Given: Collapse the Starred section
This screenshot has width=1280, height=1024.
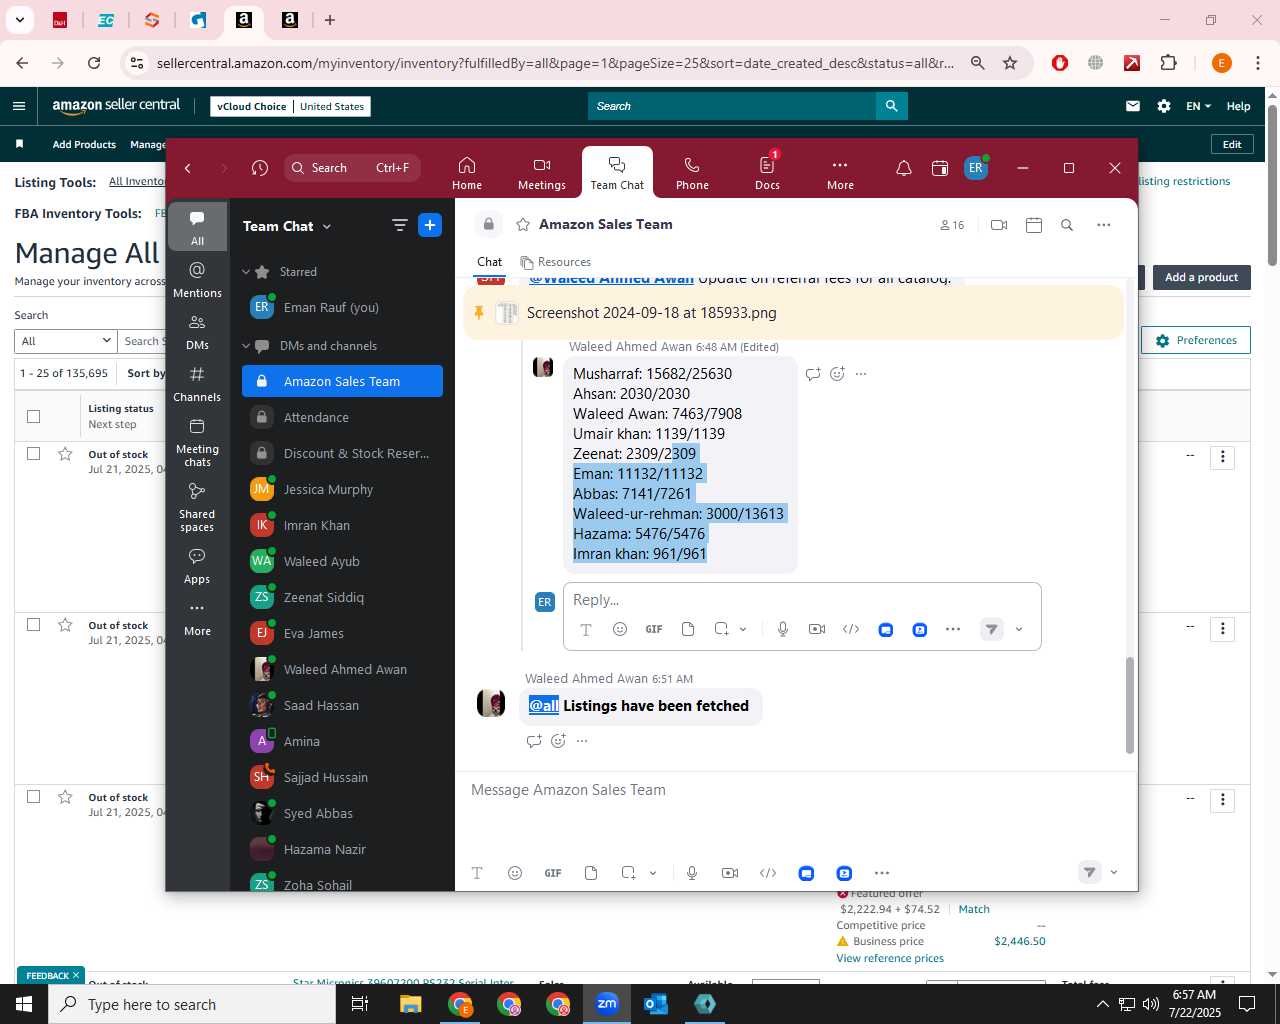Looking at the screenshot, I should [x=246, y=272].
